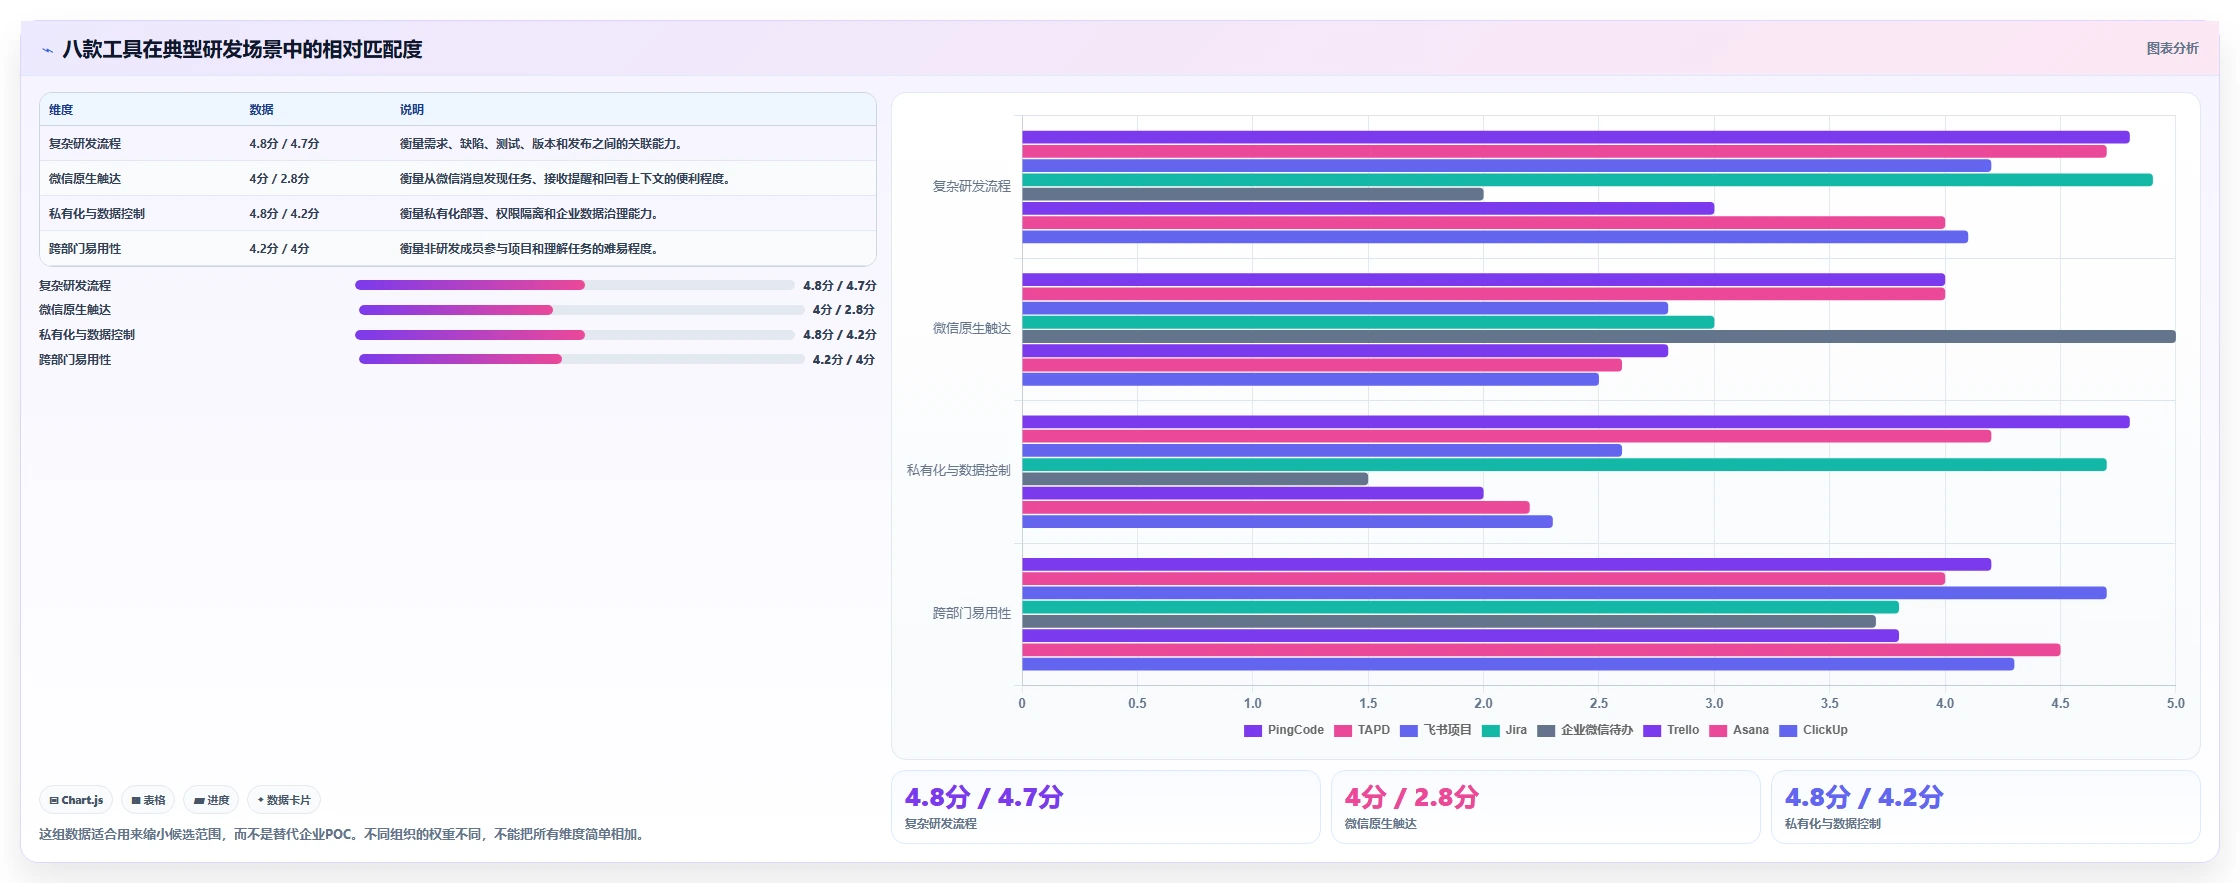Screen dimensions: 2240x883
Task: Open the 私有化与数据控制 data card showing 4.8分 / 4.2分
Action: tap(1985, 807)
